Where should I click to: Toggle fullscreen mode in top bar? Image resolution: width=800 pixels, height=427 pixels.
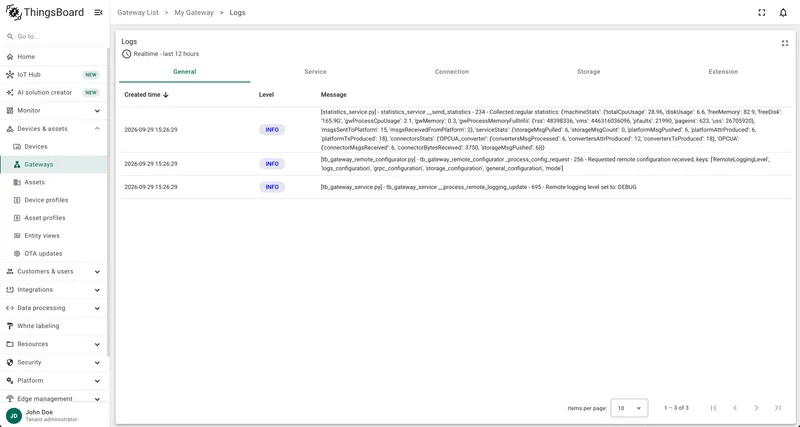click(762, 13)
